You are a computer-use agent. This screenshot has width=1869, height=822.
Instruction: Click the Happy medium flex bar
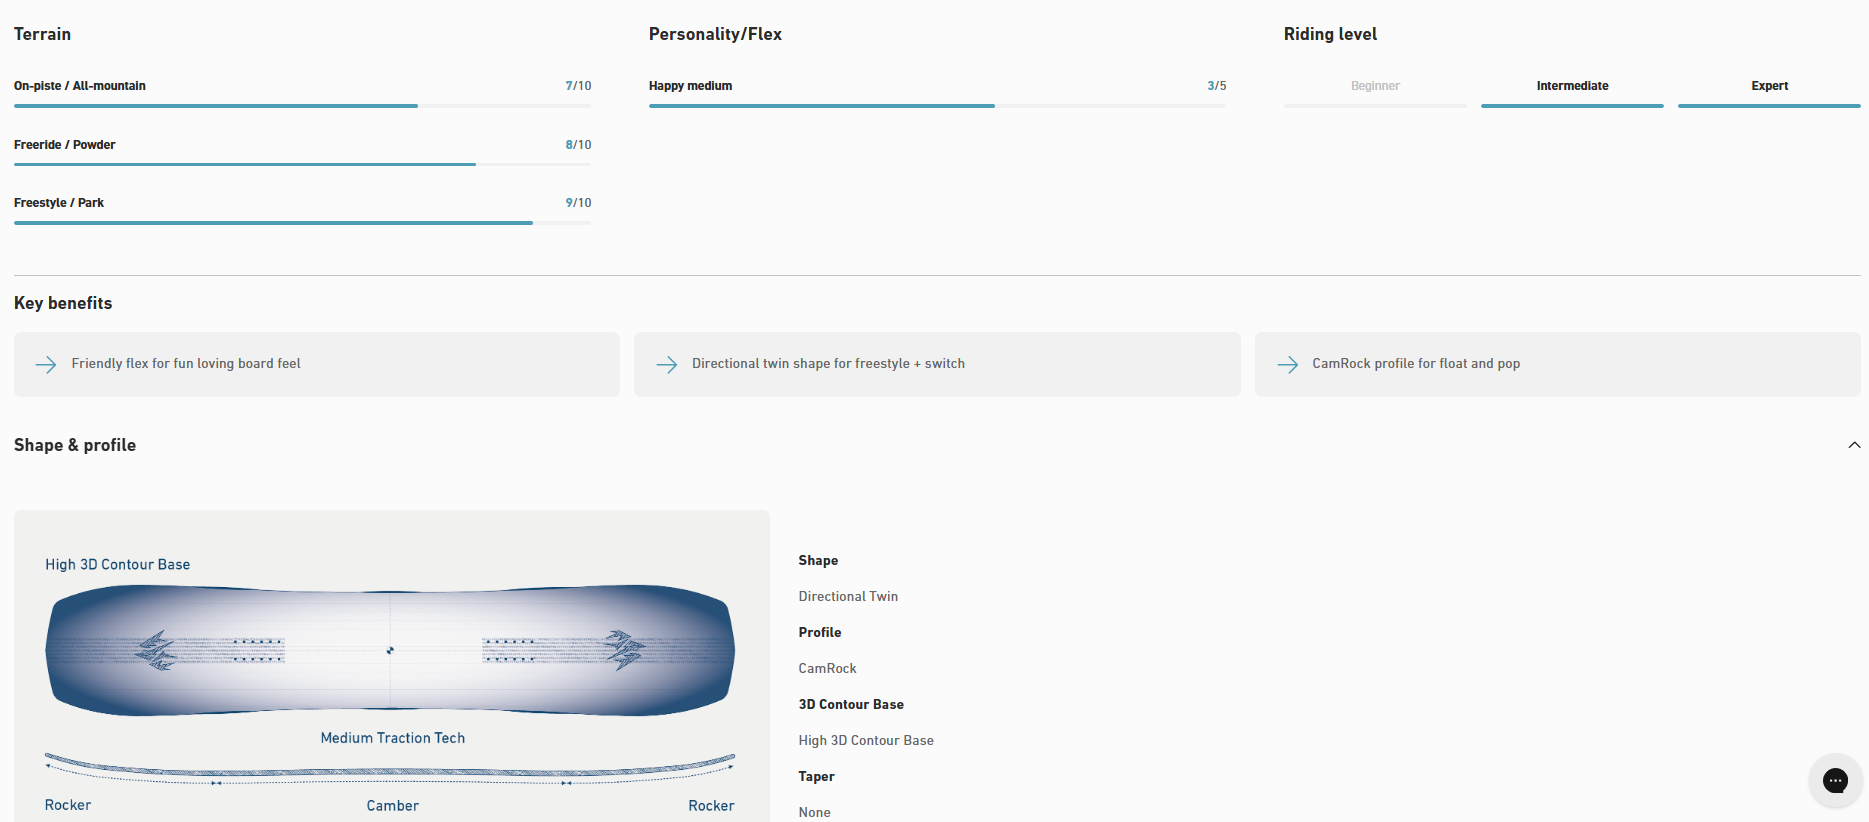pos(937,105)
